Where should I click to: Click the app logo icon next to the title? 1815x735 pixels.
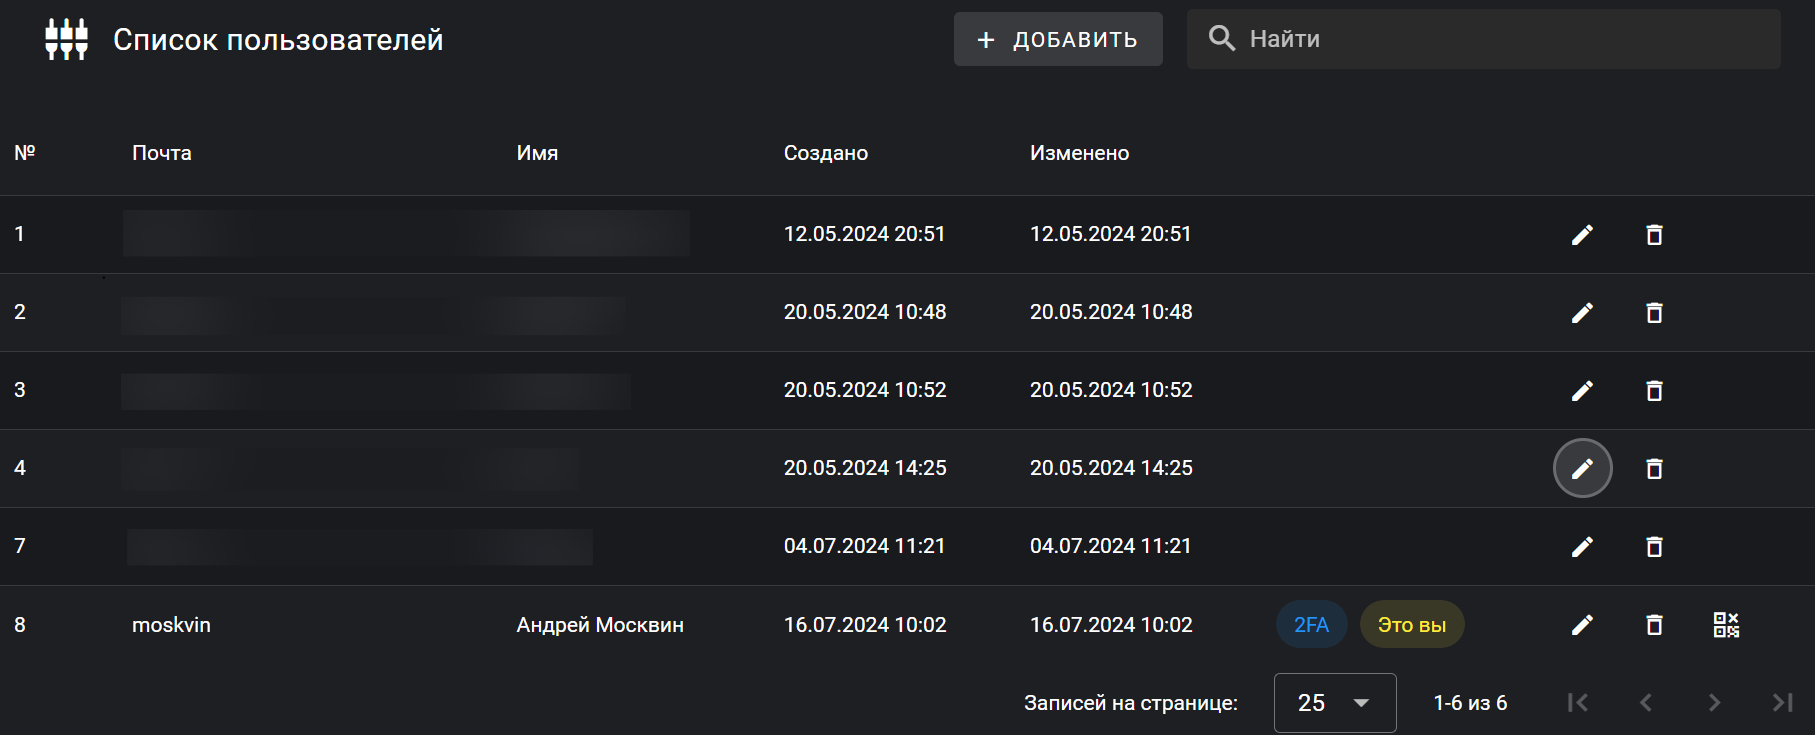[66, 40]
